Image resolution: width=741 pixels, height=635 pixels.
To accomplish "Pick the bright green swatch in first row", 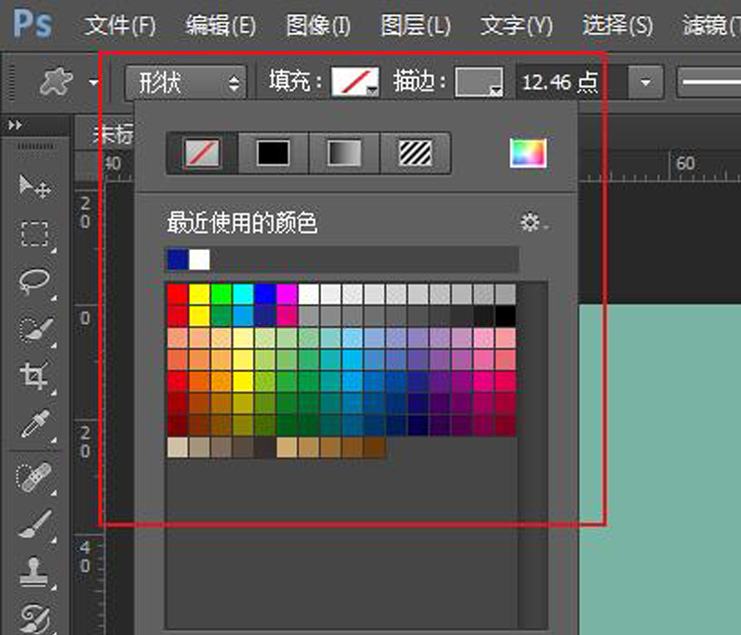I will (x=221, y=294).
